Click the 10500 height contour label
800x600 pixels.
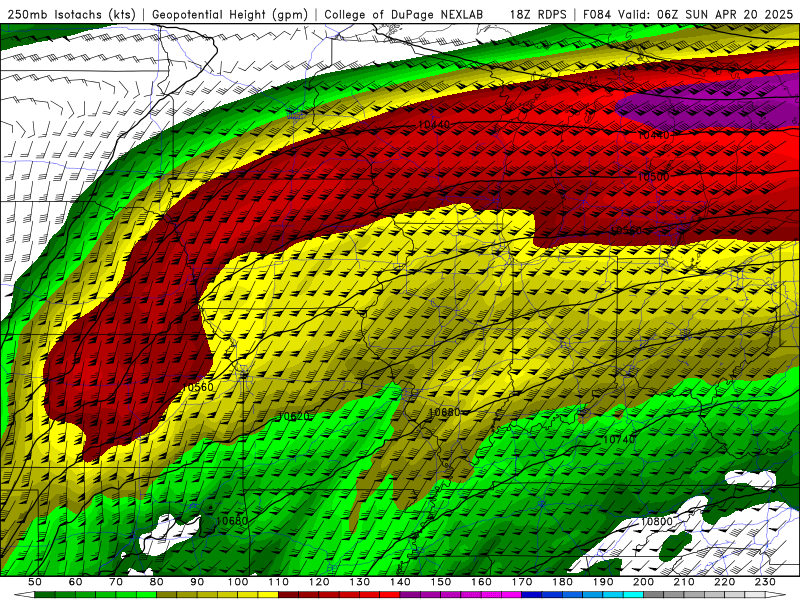click(x=654, y=177)
